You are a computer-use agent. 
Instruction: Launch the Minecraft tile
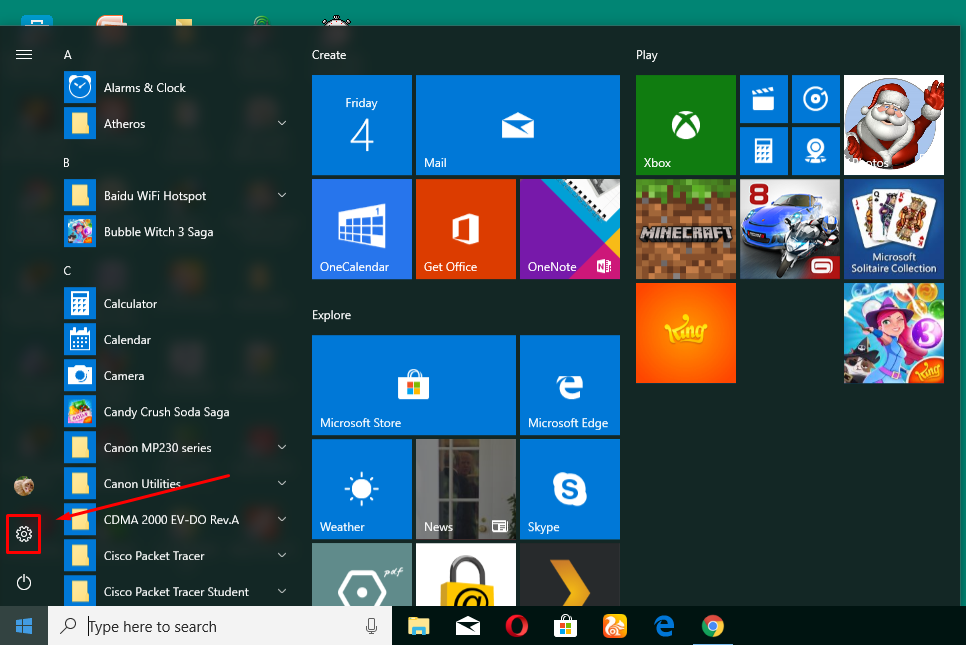pos(686,229)
